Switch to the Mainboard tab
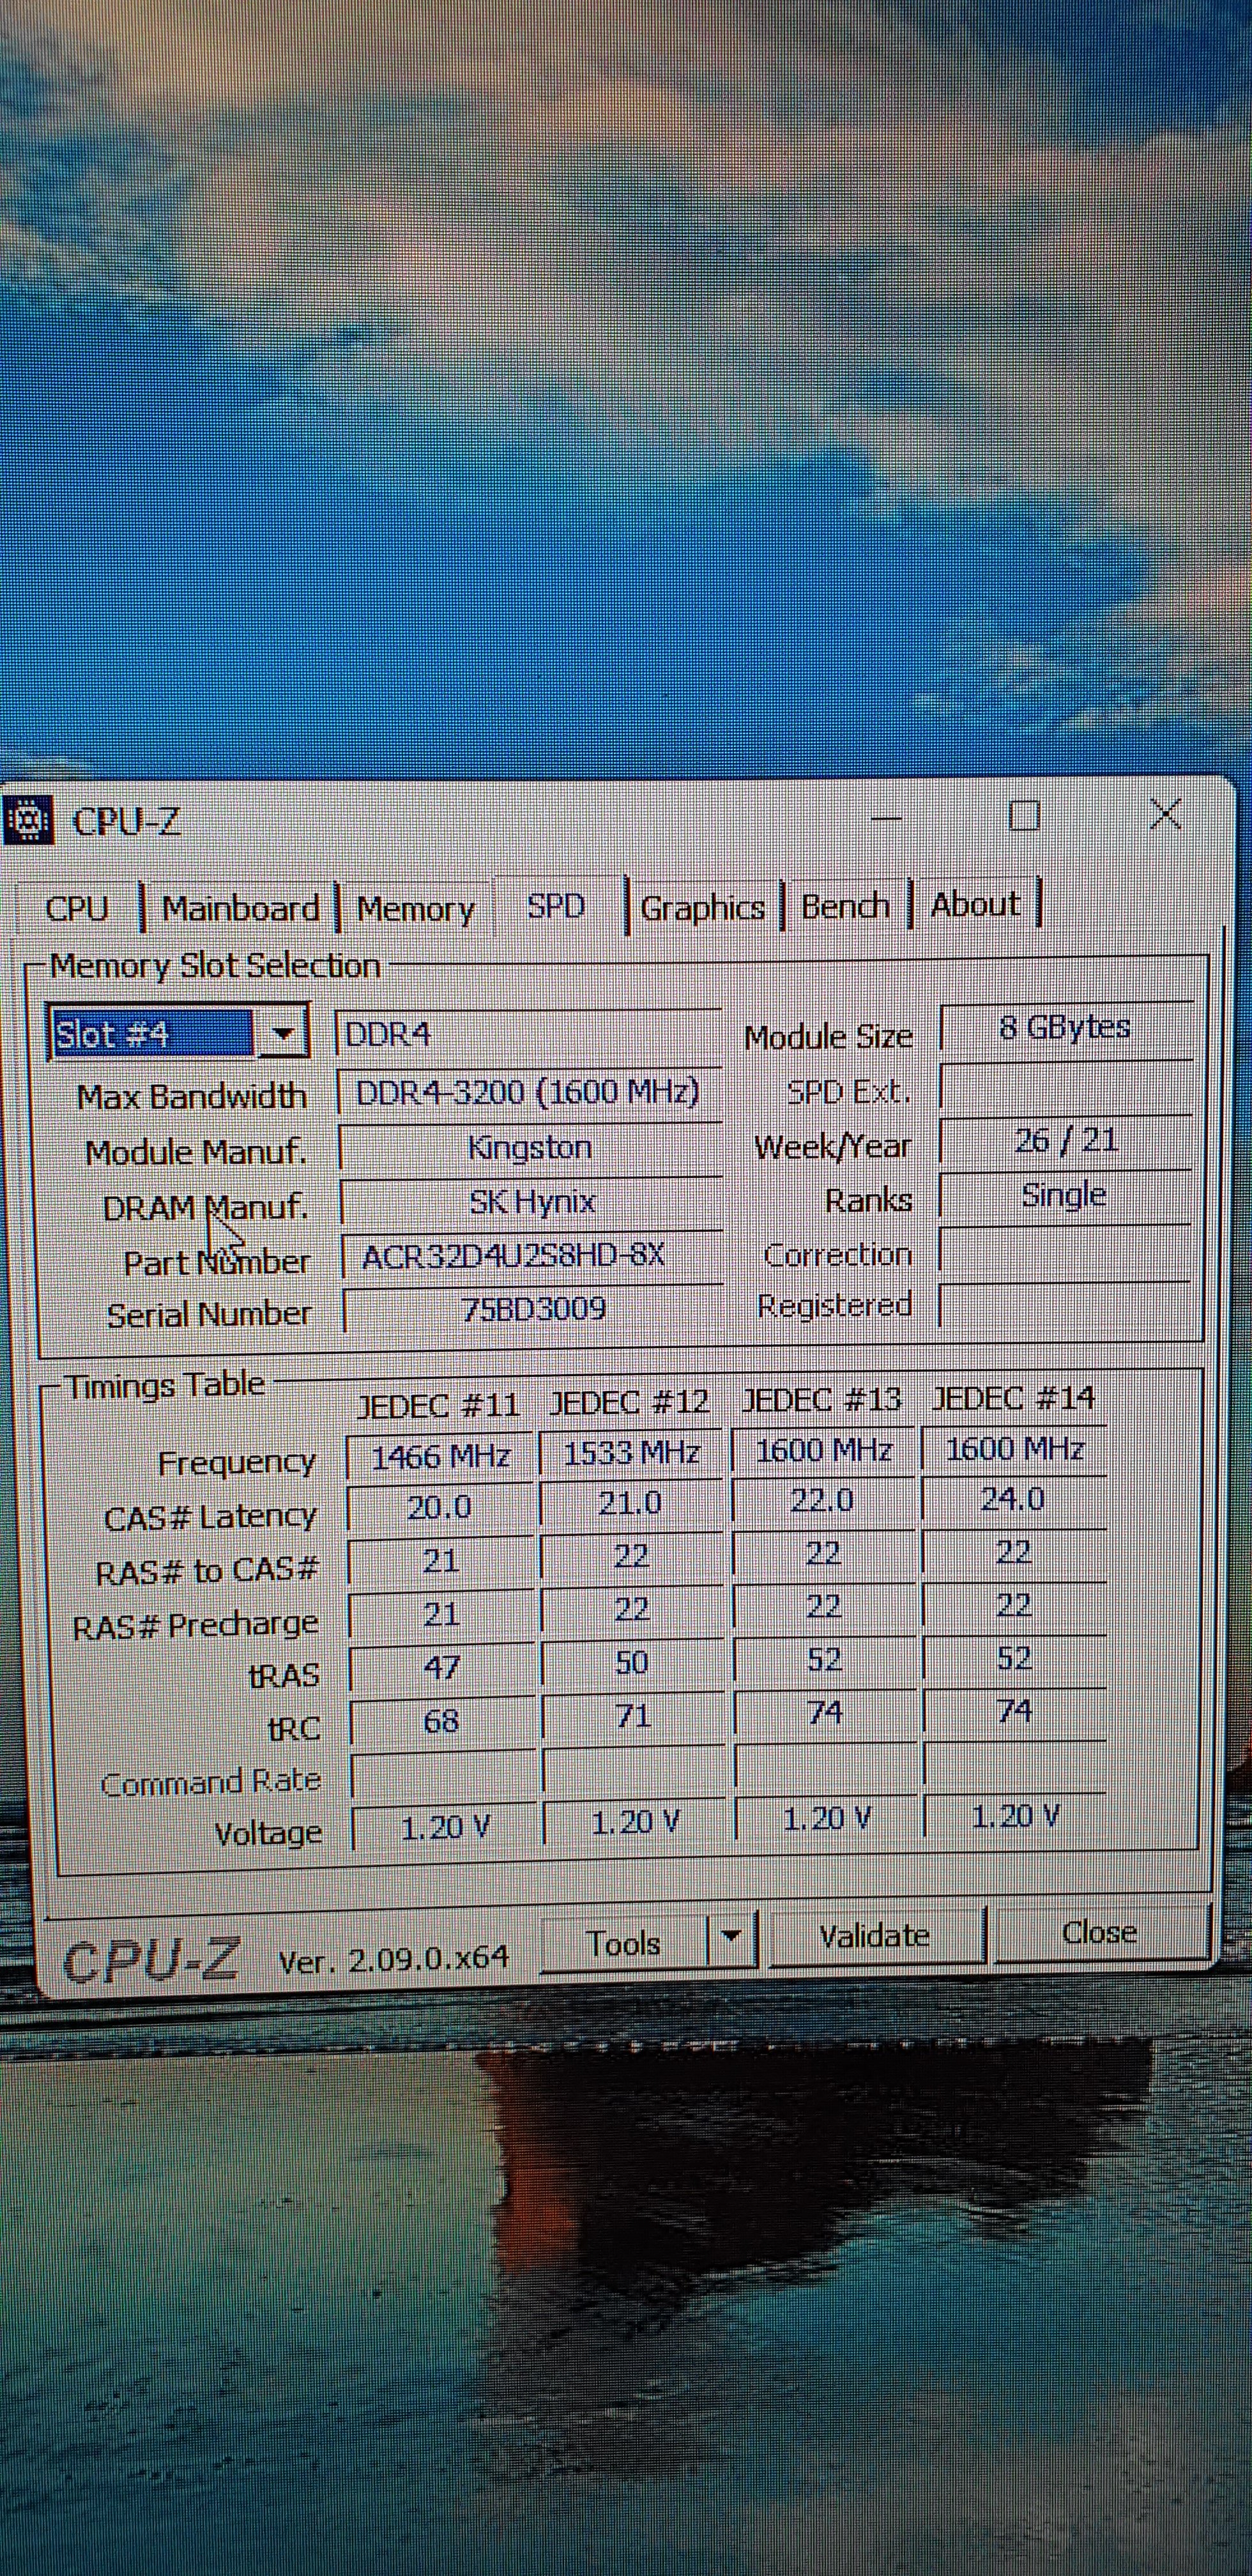This screenshot has height=2576, width=1252. pyautogui.click(x=240, y=909)
